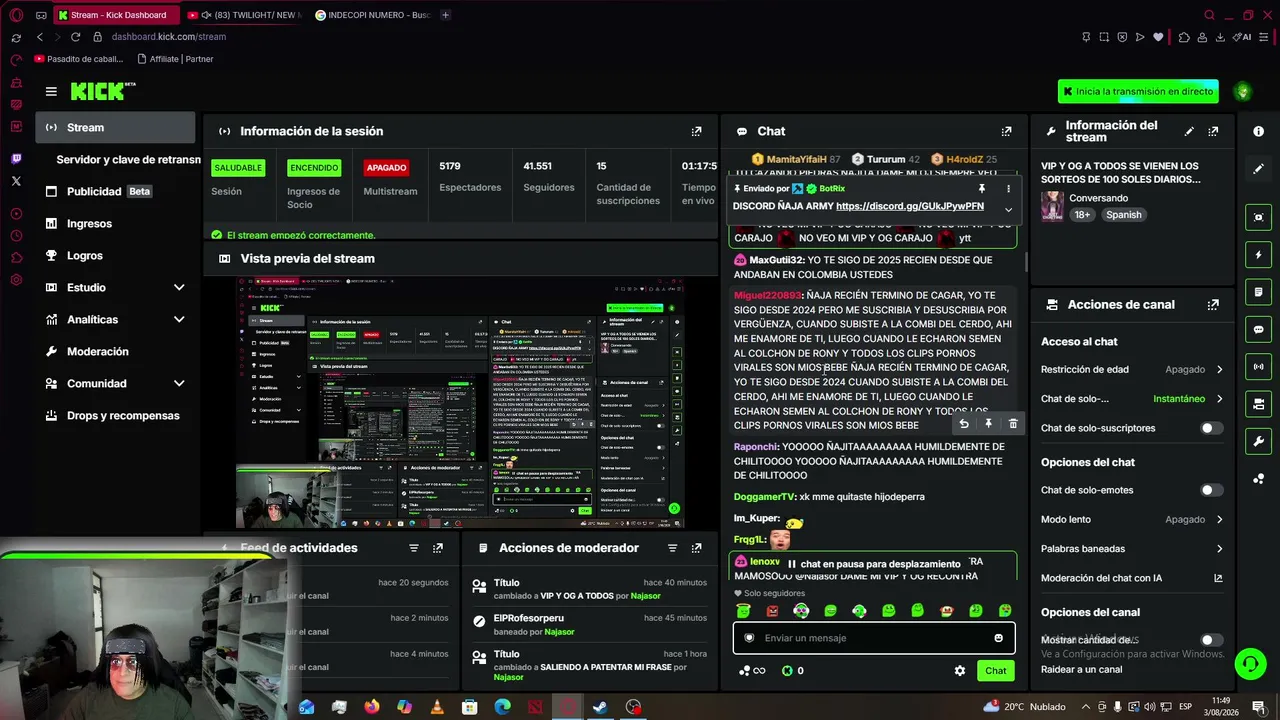Select Stream in the sidebar
The image size is (1280, 720).
pos(116,128)
